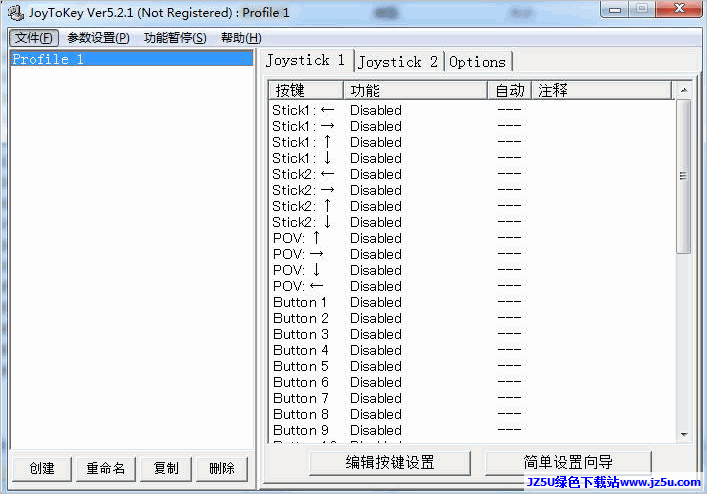Click the 自动 column header
707x494 pixels.
pos(510,90)
